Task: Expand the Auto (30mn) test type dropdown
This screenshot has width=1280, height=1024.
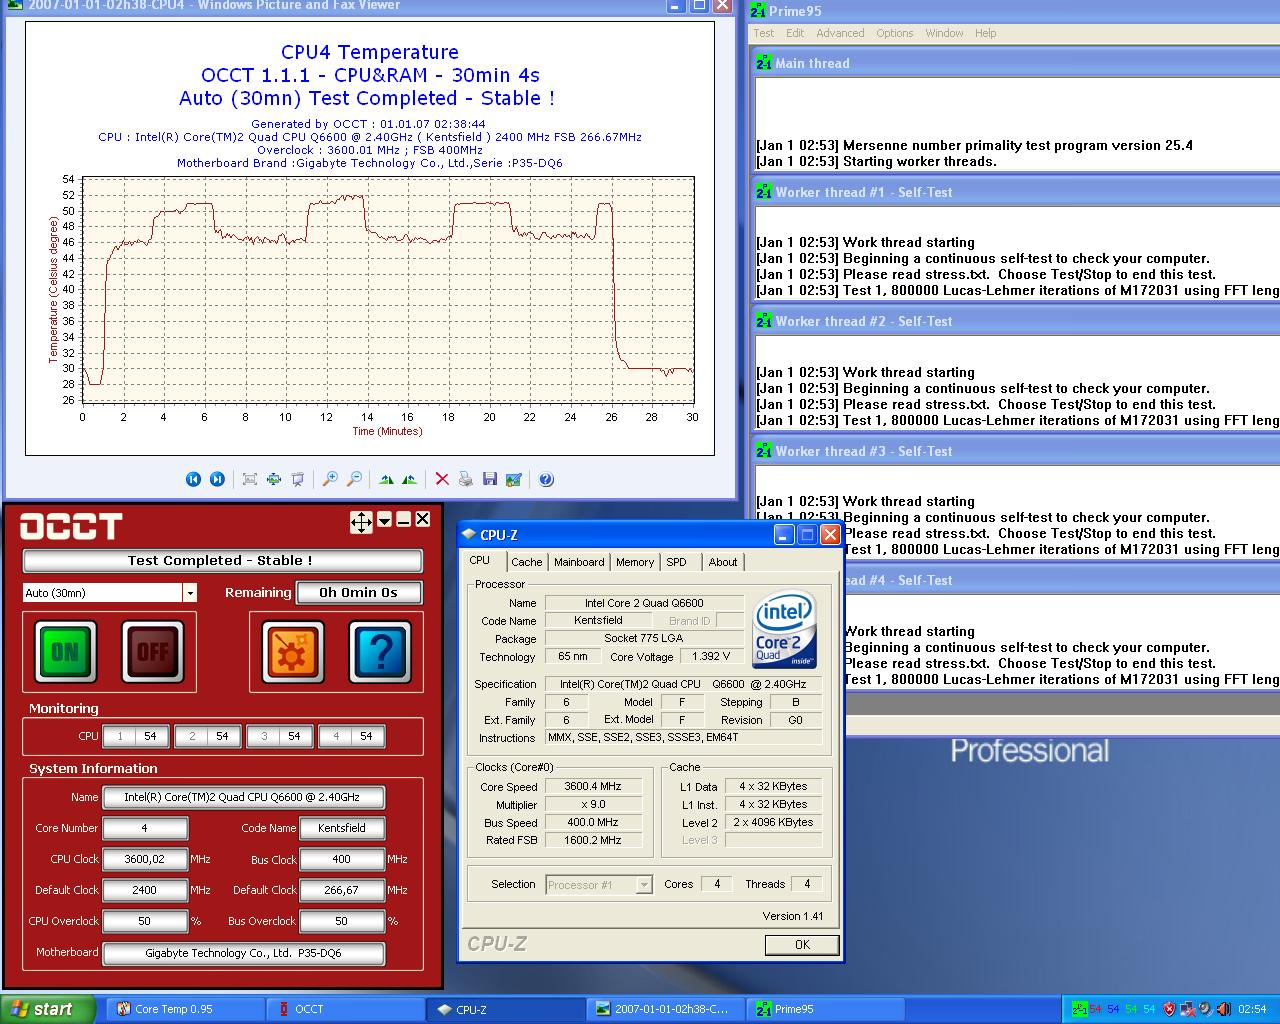Action: point(190,593)
